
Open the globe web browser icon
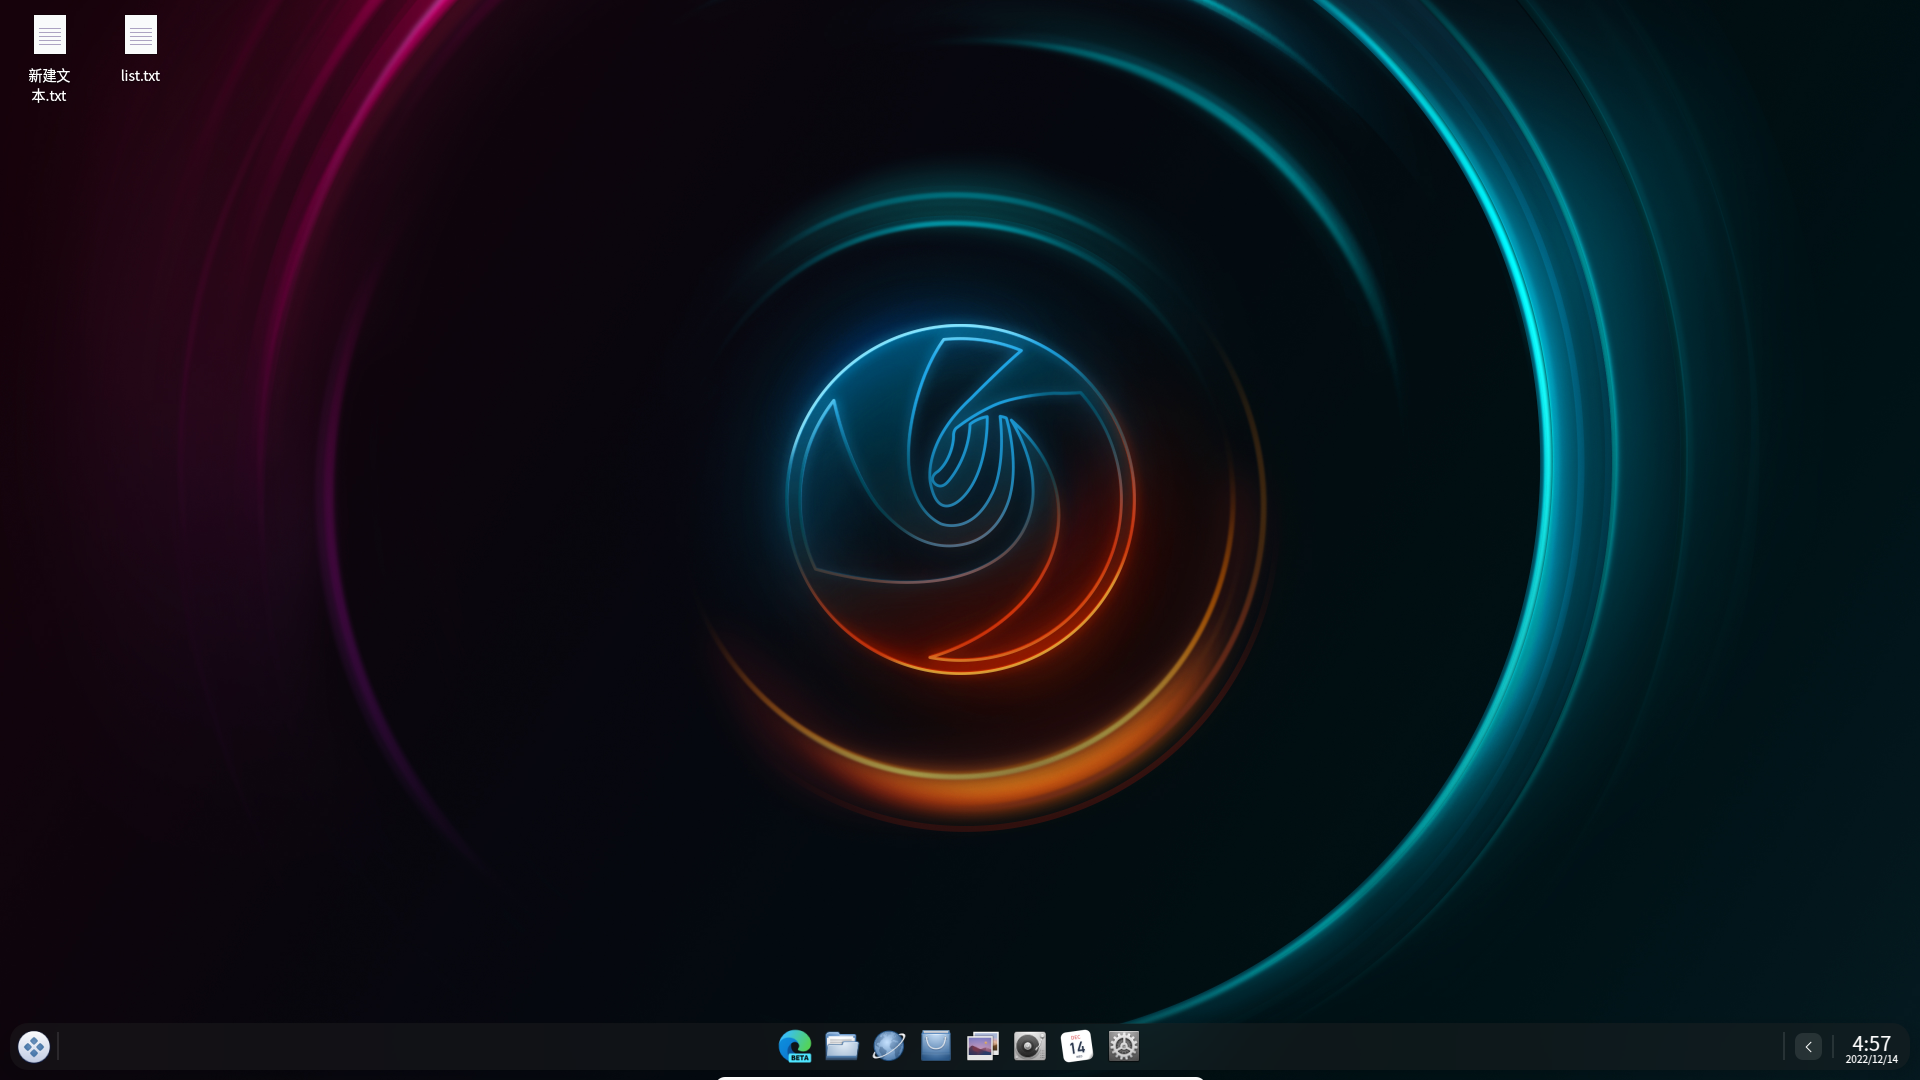pos(889,1046)
